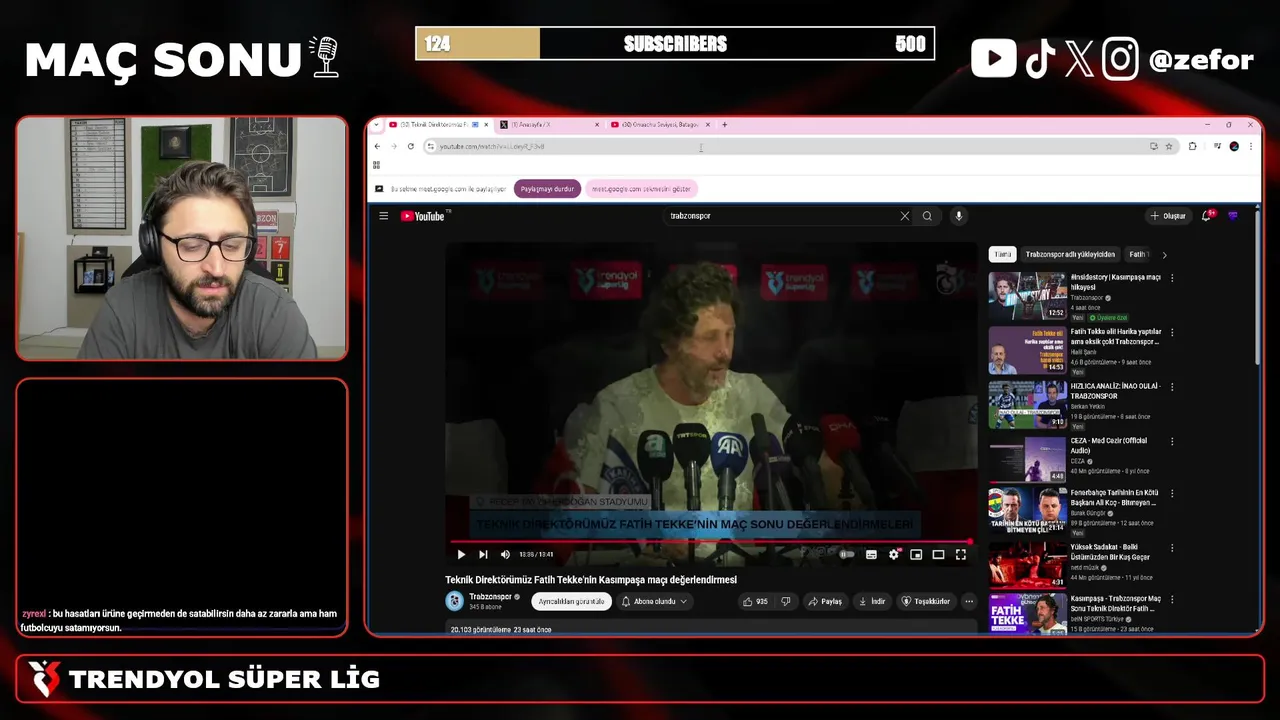Open options menu for 'Yüksek Sadakat' video

click(x=1172, y=548)
